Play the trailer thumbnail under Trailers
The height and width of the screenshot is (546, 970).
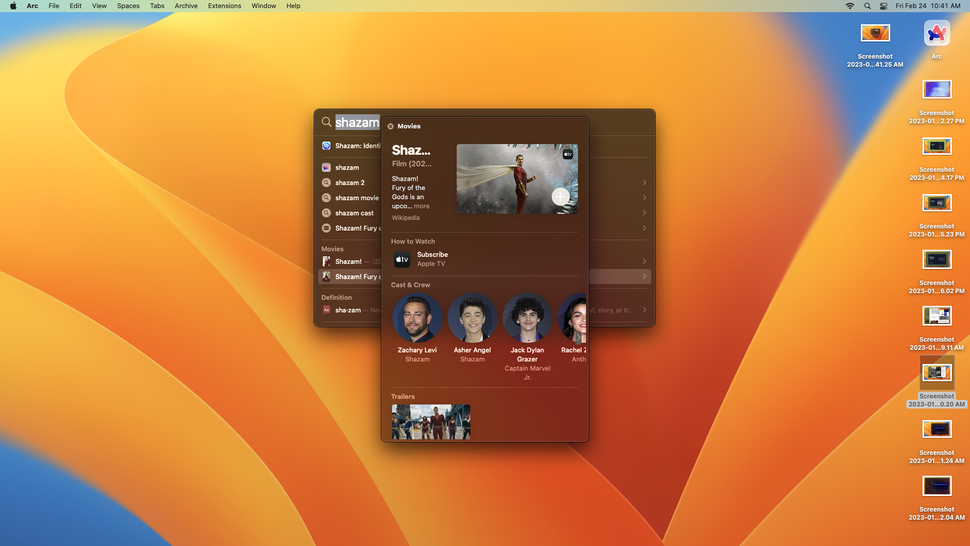pos(431,422)
